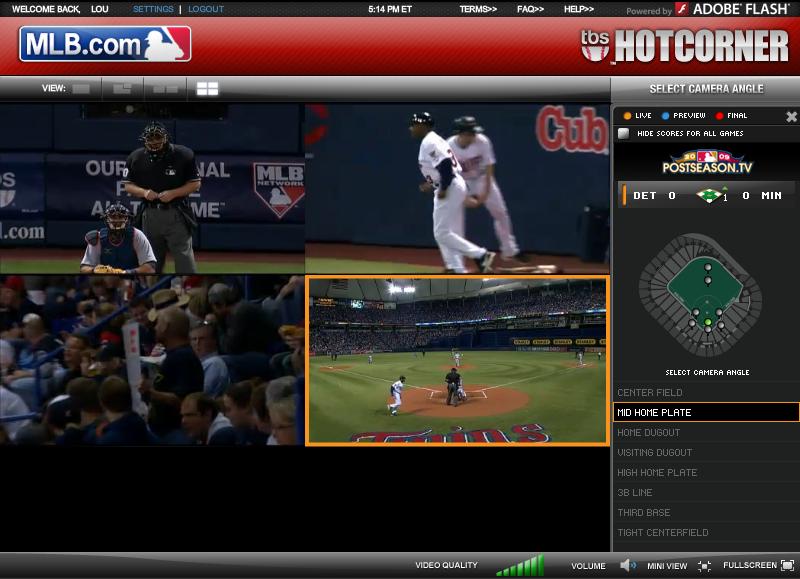Open the Terms>> link
The width and height of the screenshot is (800, 579).
478,9
